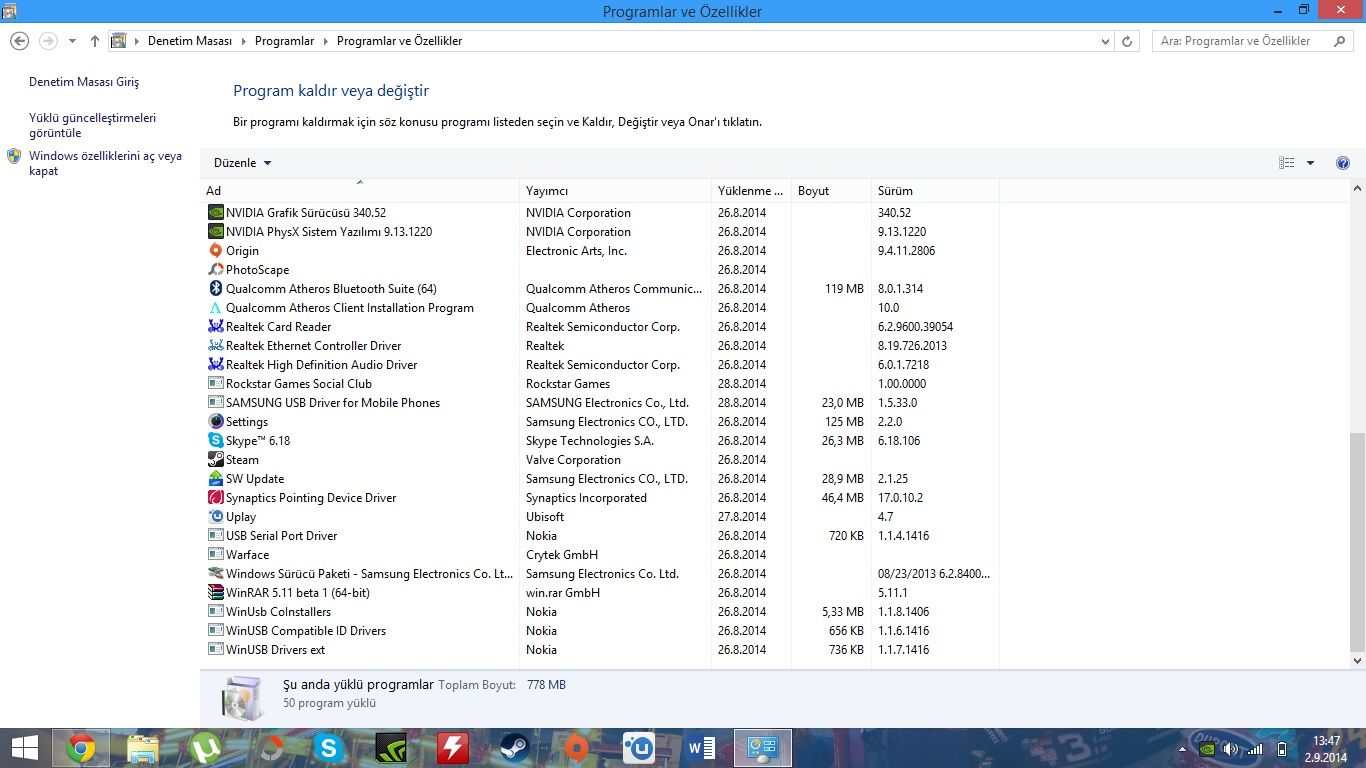The width and height of the screenshot is (1366, 768).
Task: Open Windows özelliklerini aç veya kapat link
Action: point(106,163)
